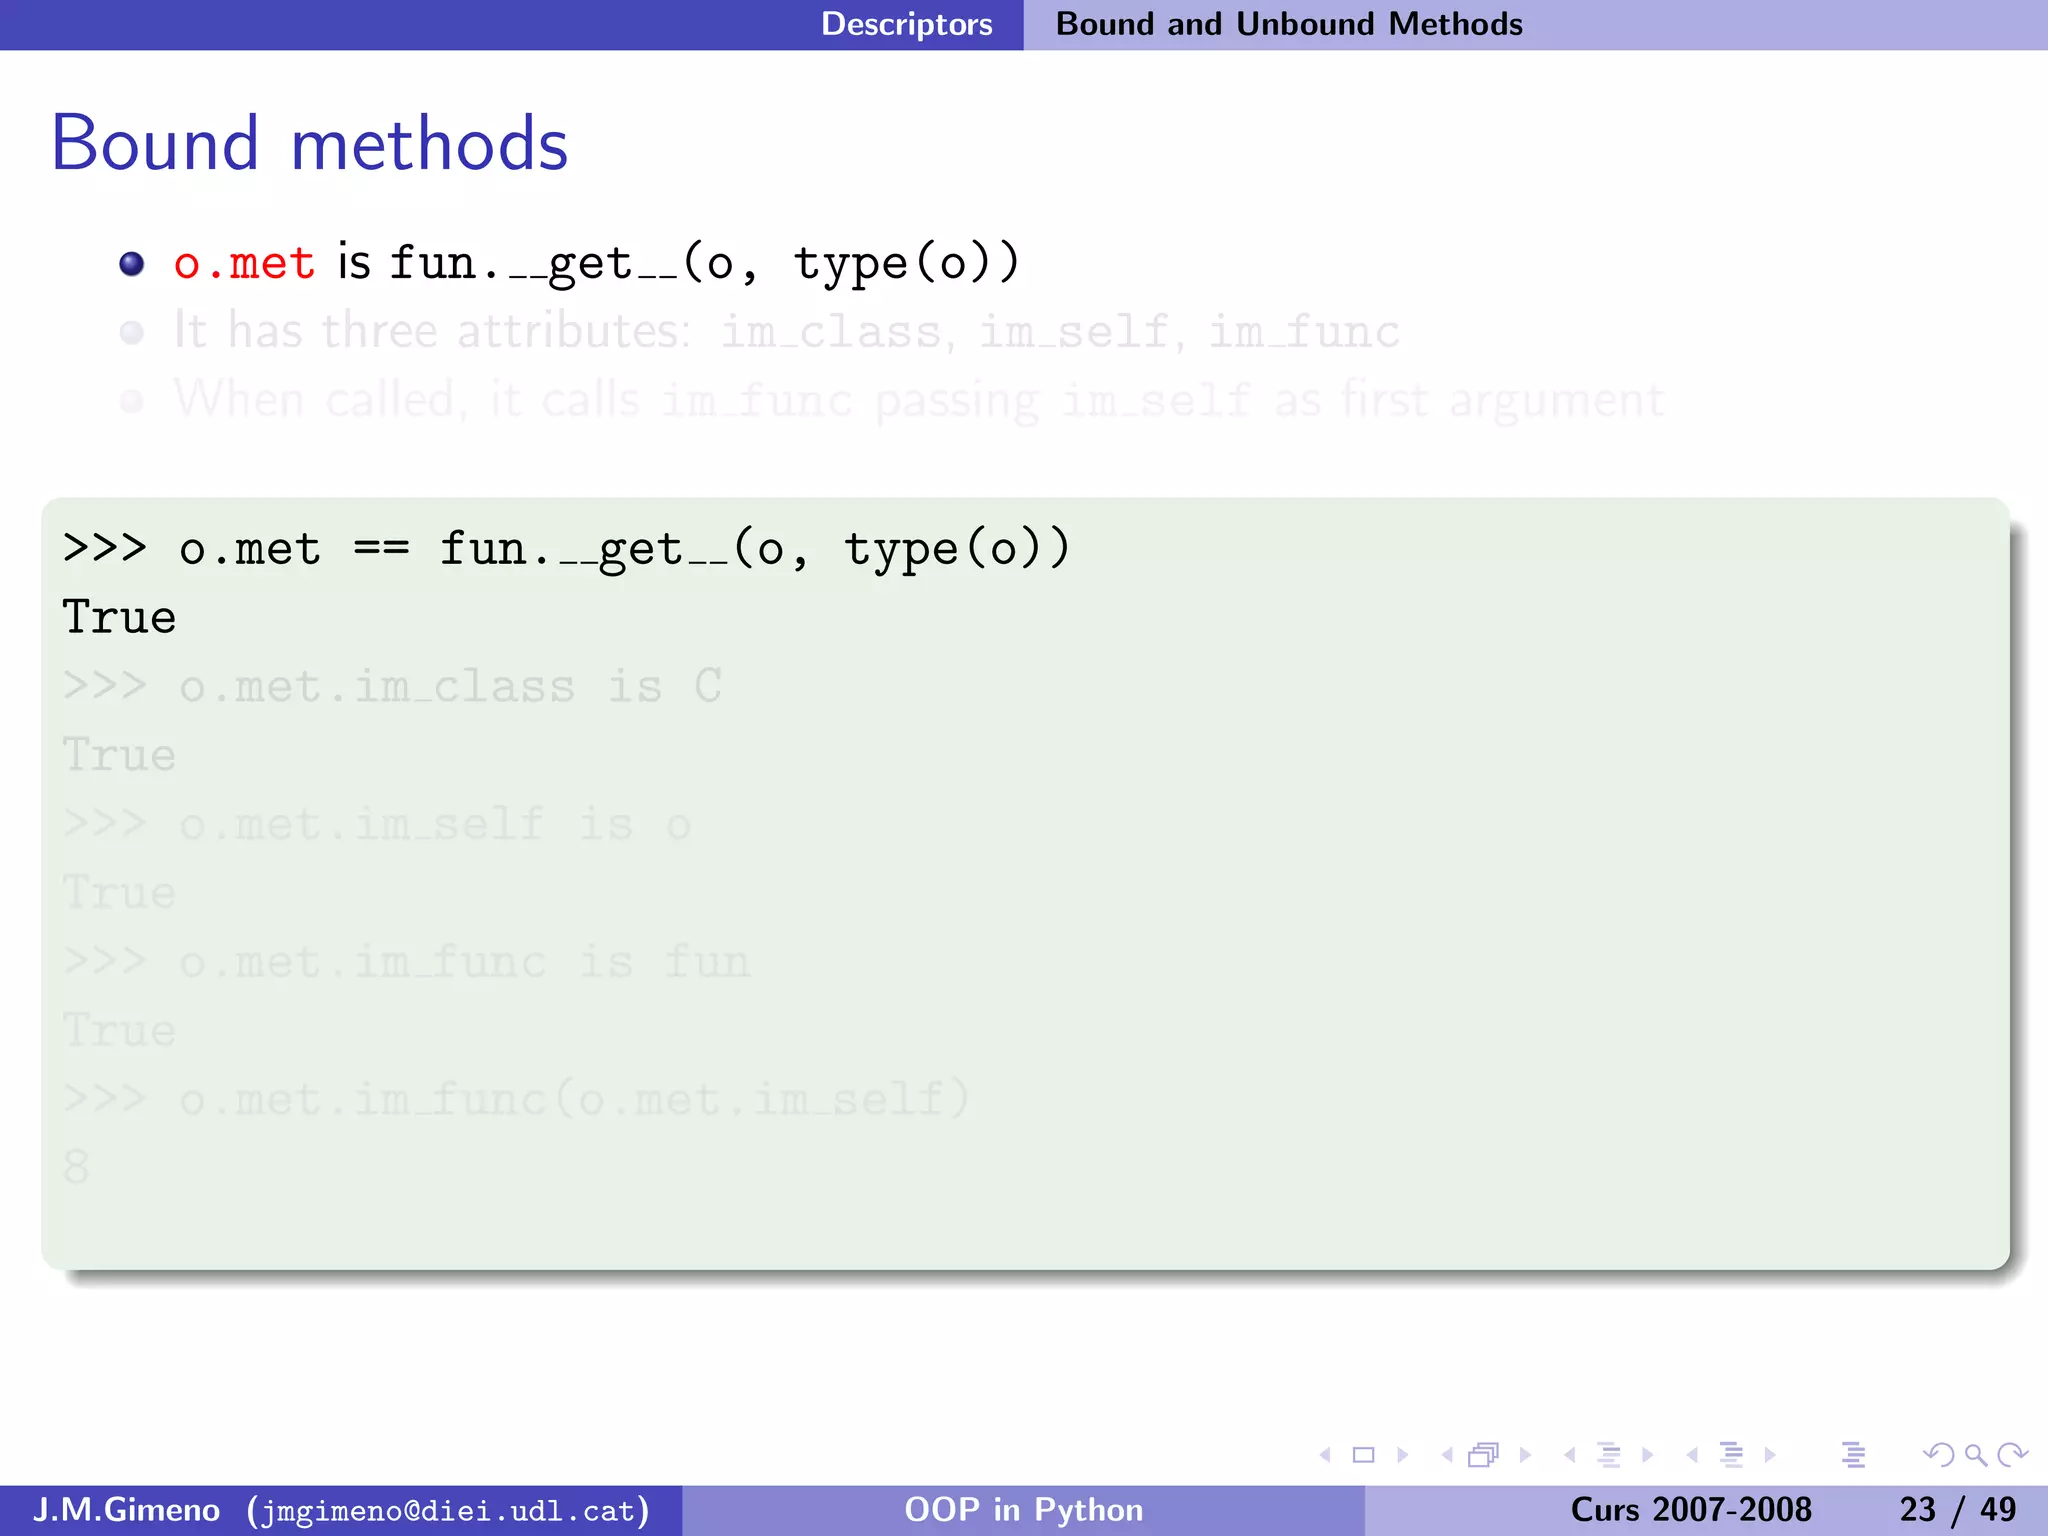
Task: Jump to the previous section arrow
Action: pos(1692,1455)
